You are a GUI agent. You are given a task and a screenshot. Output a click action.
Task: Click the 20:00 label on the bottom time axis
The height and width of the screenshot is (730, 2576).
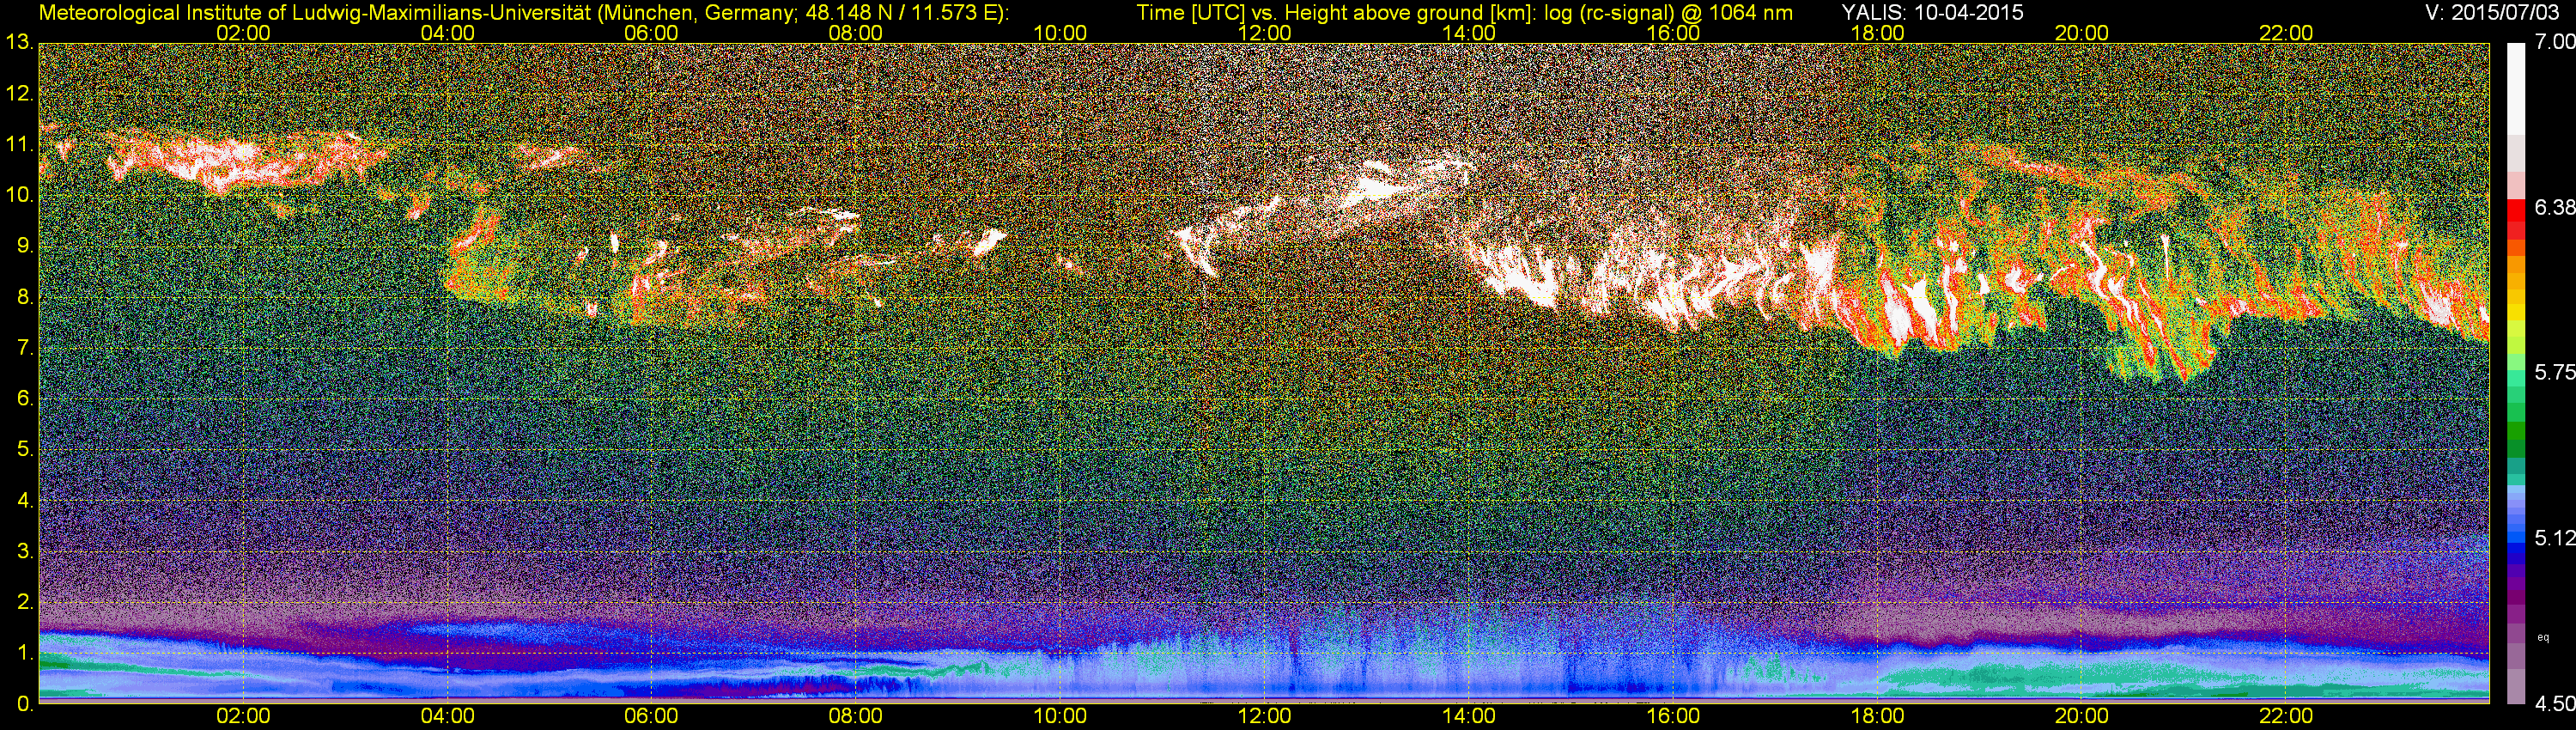tap(2081, 717)
